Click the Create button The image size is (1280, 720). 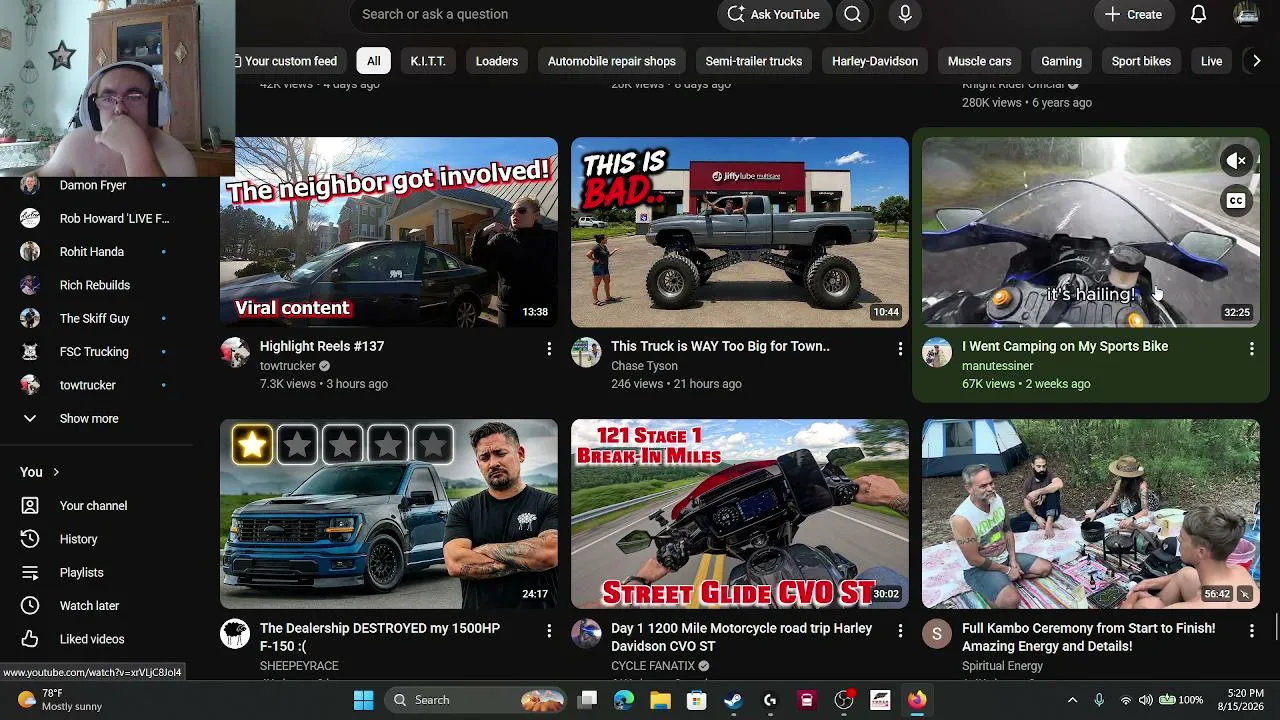pos(1133,14)
